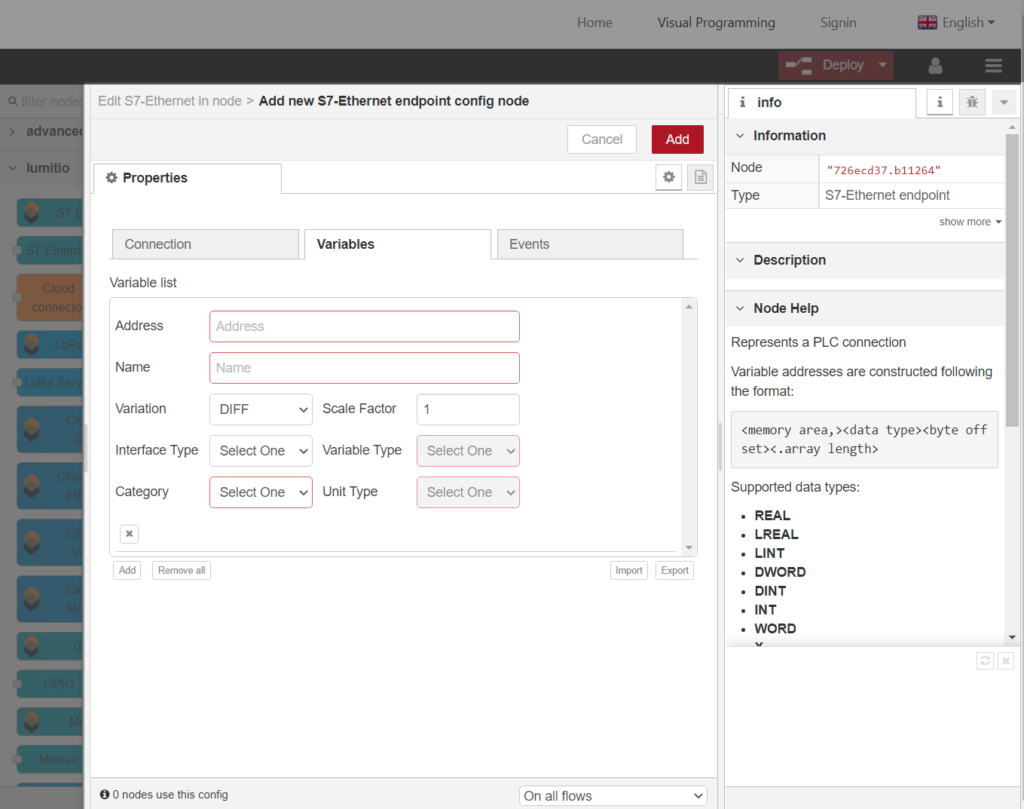1024x809 pixels.
Task: Close the tips box with x icon
Action: [x=1006, y=660]
